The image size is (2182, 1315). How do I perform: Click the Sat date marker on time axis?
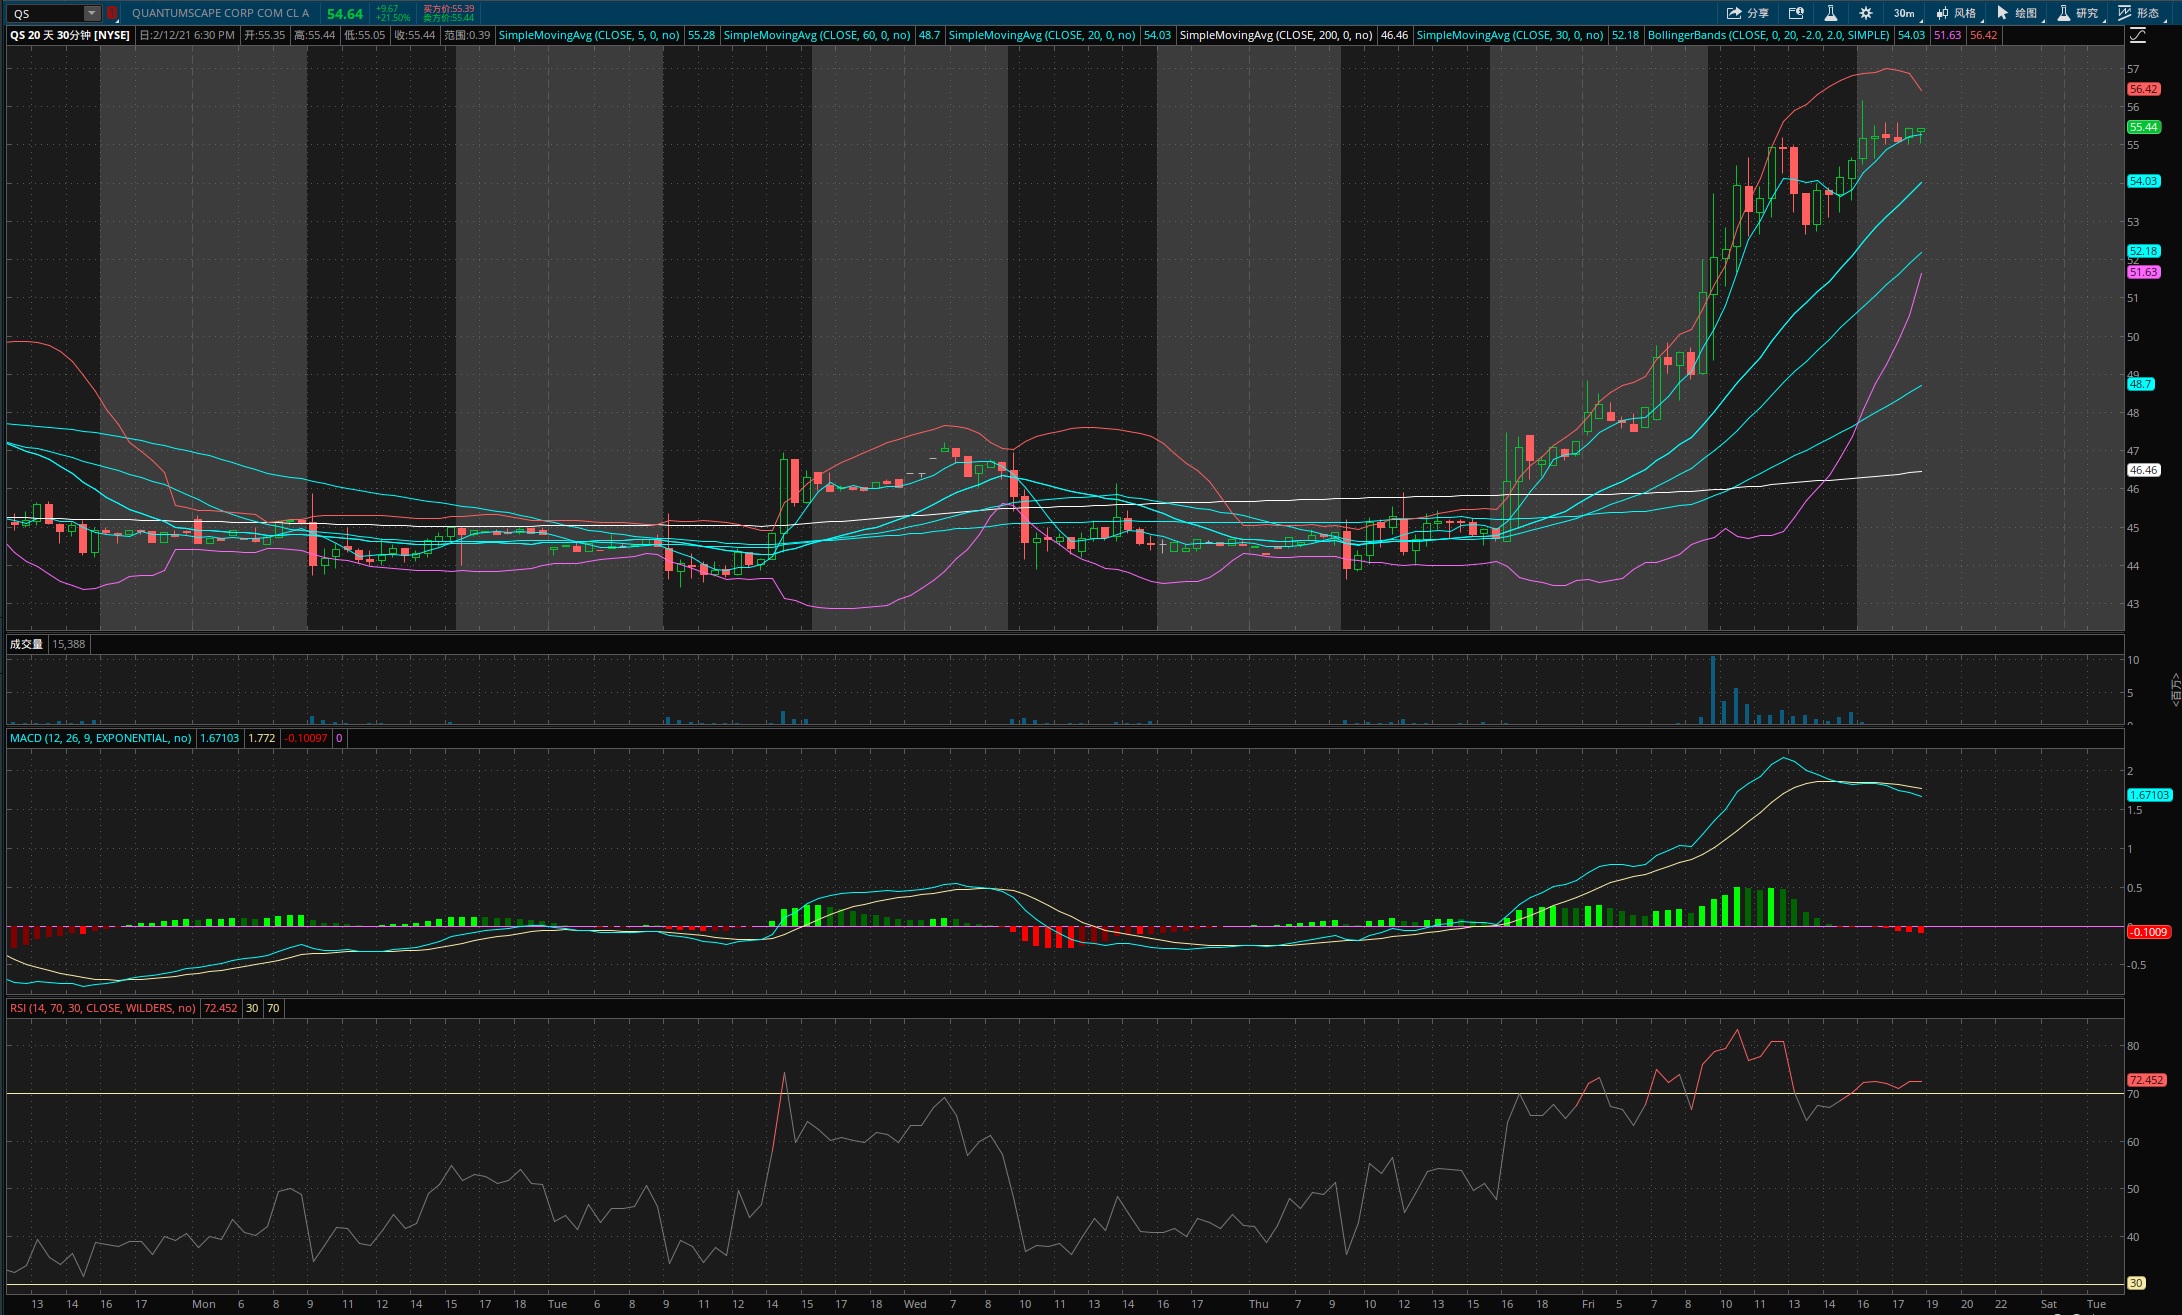[x=2049, y=1304]
